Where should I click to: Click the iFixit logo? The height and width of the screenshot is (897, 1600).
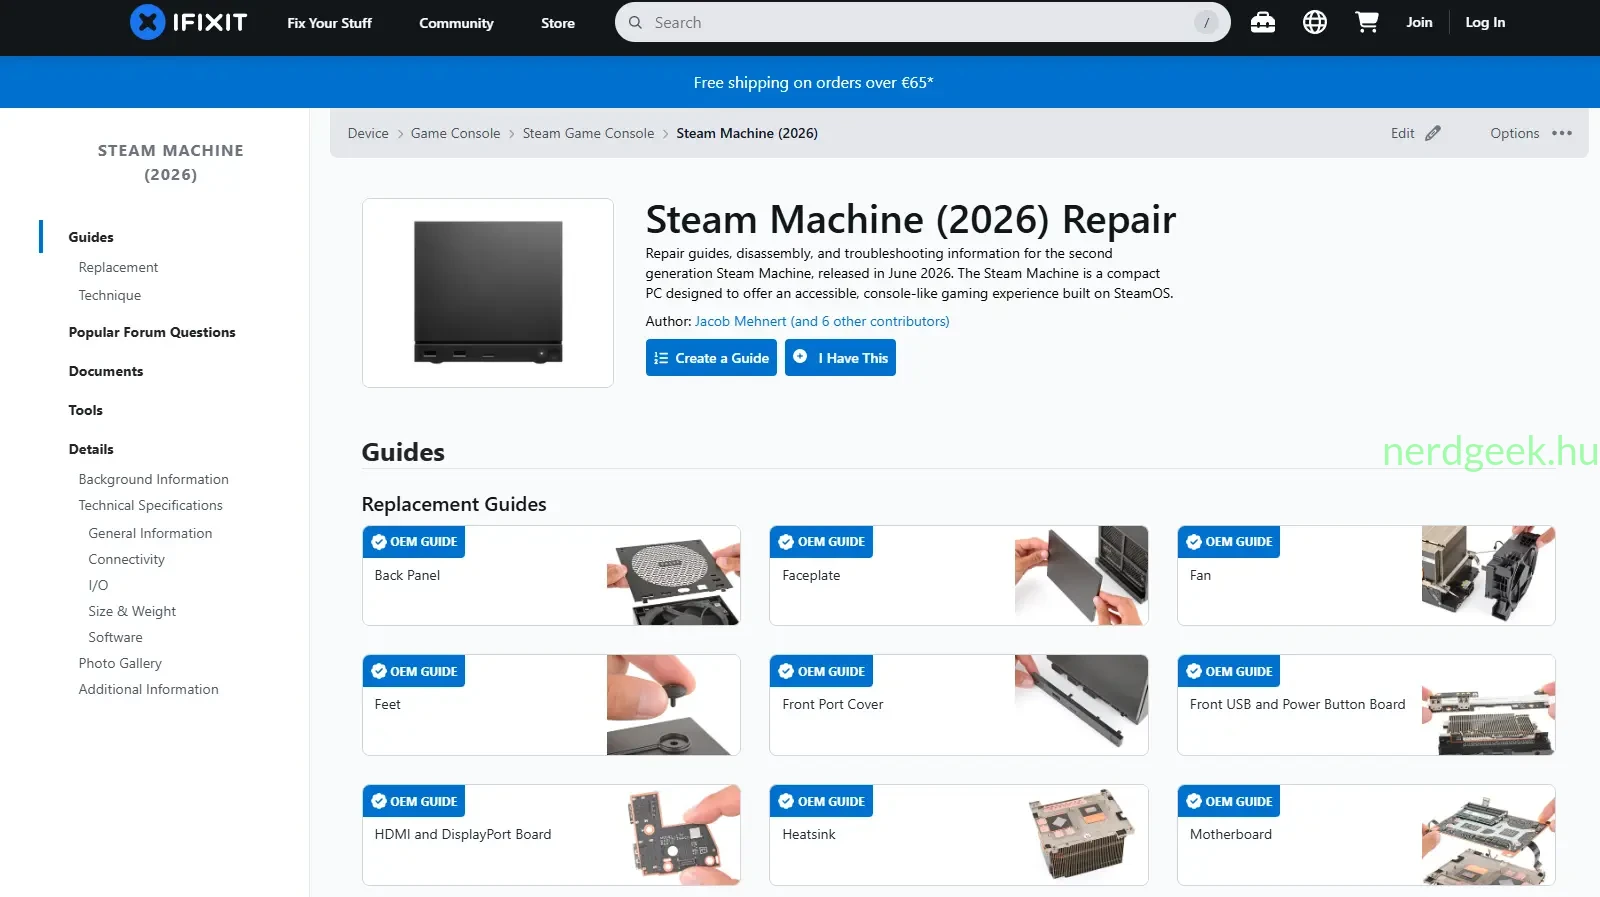click(188, 22)
